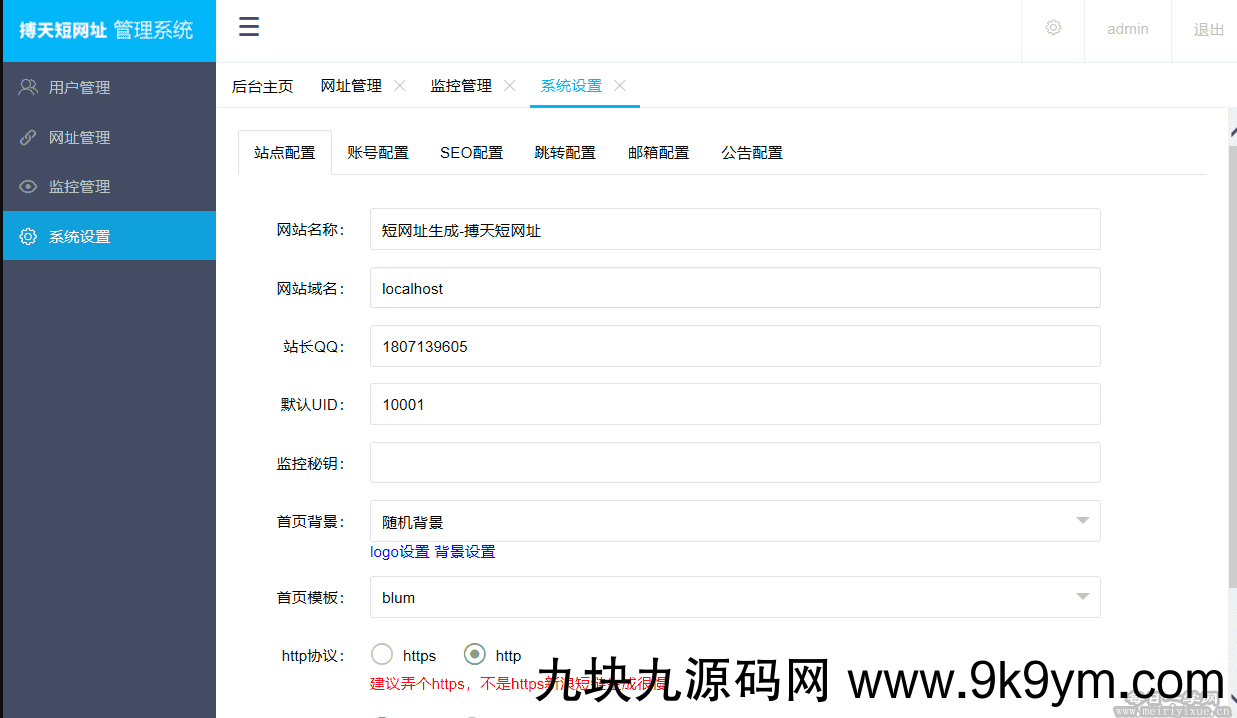This screenshot has width=1237, height=718.
Task: Open the admin account menu
Action: [1128, 29]
